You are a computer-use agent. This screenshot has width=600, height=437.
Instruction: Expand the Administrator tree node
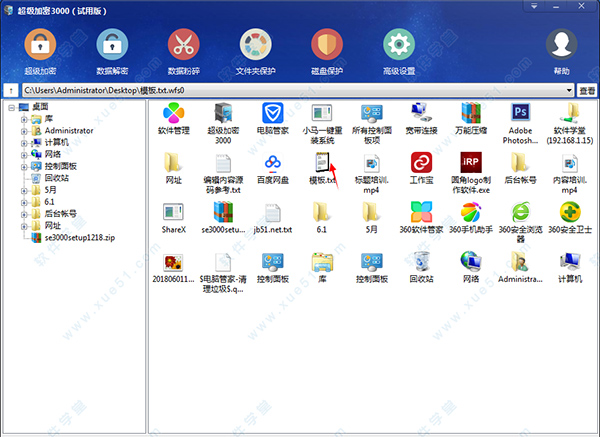point(24,130)
